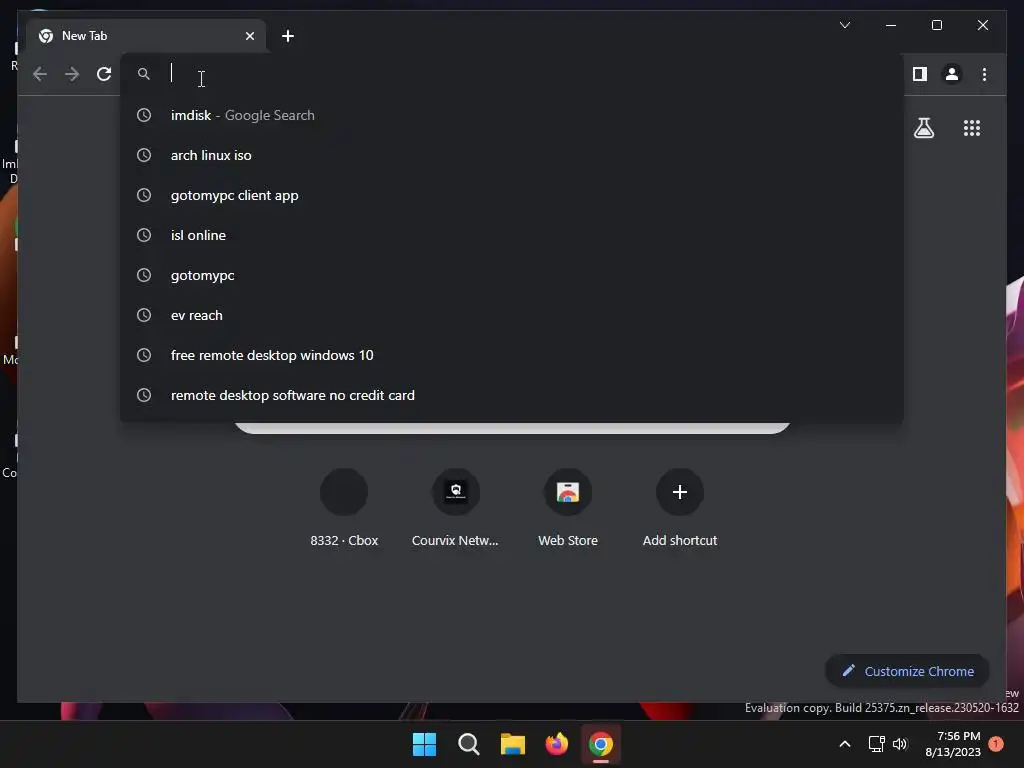This screenshot has width=1024, height=768.
Task: Click the search magnifier in the omnibox
Action: click(x=144, y=74)
